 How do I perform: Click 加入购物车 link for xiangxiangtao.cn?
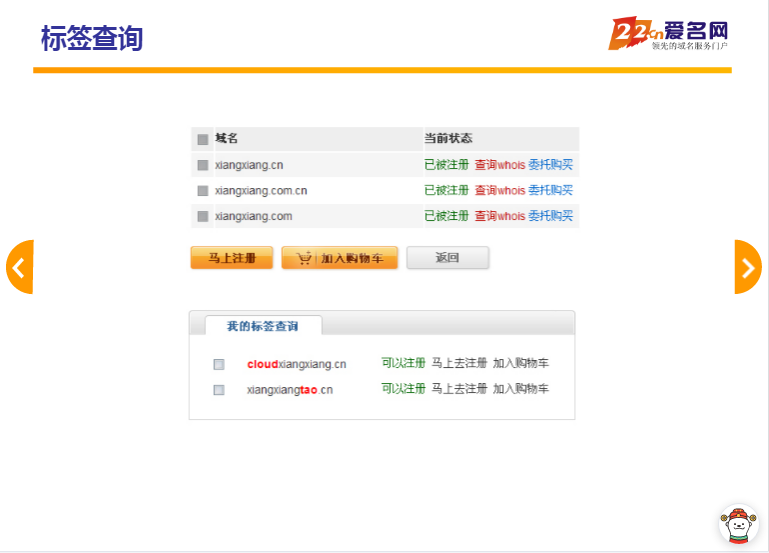pyautogui.click(x=520, y=389)
